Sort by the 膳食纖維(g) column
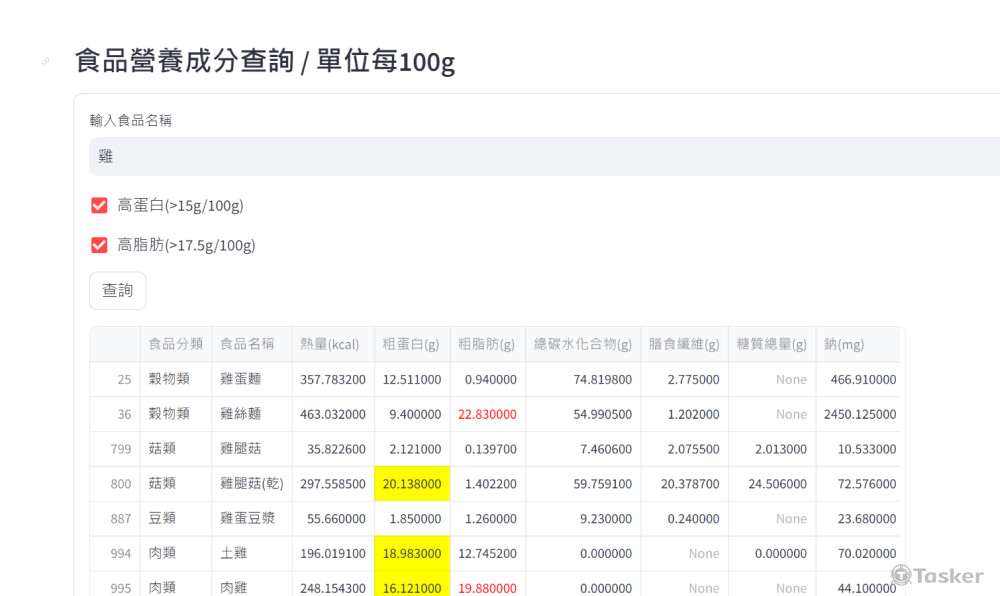This screenshot has height=596, width=1000. pos(684,344)
